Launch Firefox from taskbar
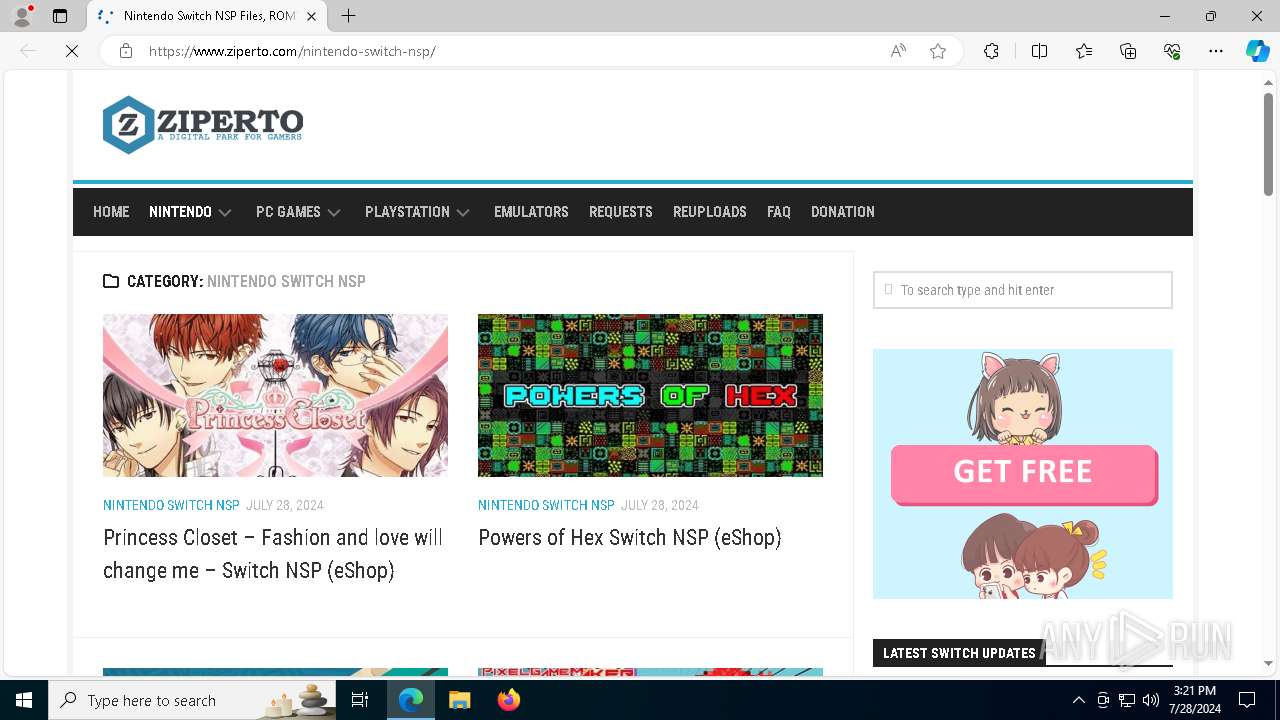Screen dimensions: 1280x720 [508, 700]
